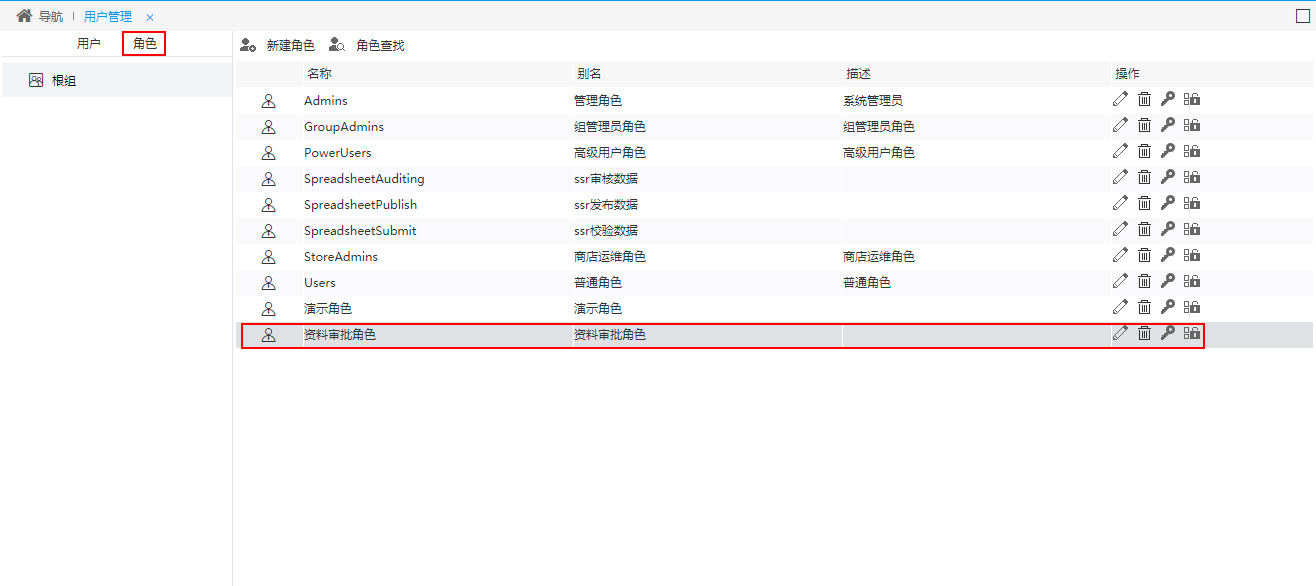Open the 用户管理 tab
Image resolution: width=1316 pixels, height=586 pixels.
coord(108,17)
